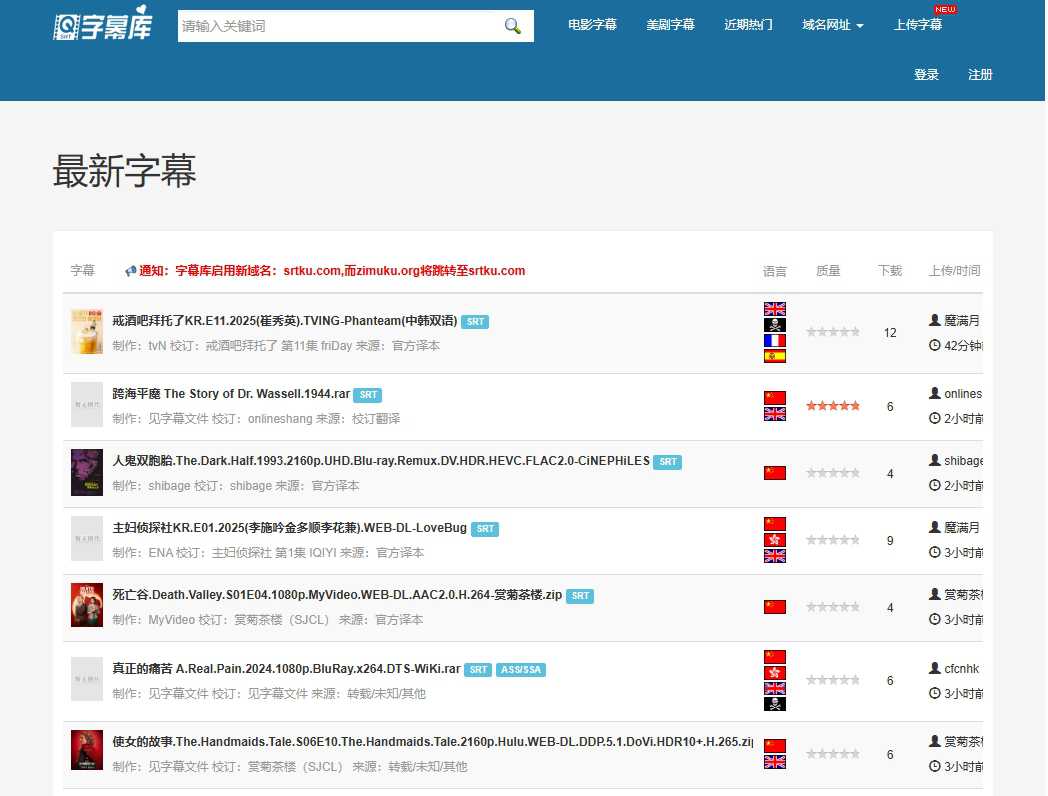
Task: Click the 注册 registration link
Action: 981,74
